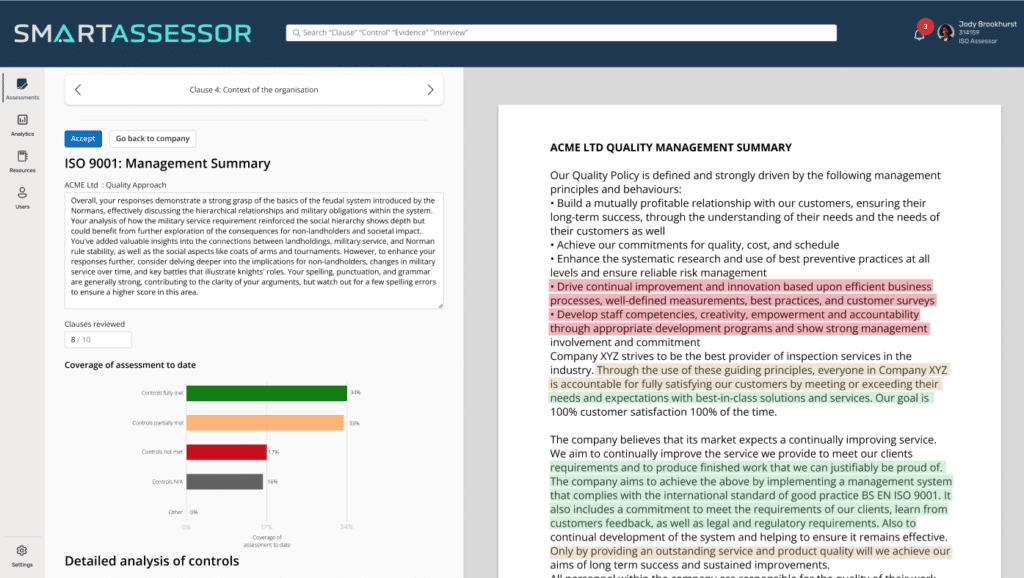The width and height of the screenshot is (1024, 578).
Task: Click the Controls N/A chart label
Action: [167, 482]
